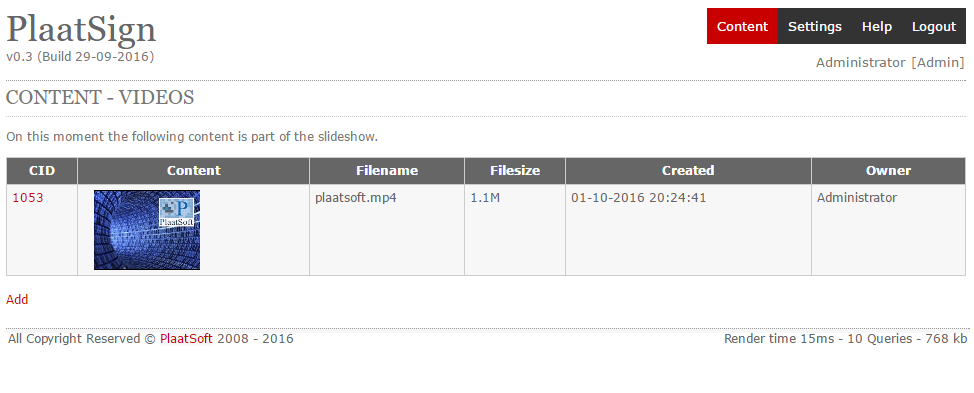Screen dimensions: 974x393
Task: Click the PlaatSign title logo
Action: click(x=81, y=29)
